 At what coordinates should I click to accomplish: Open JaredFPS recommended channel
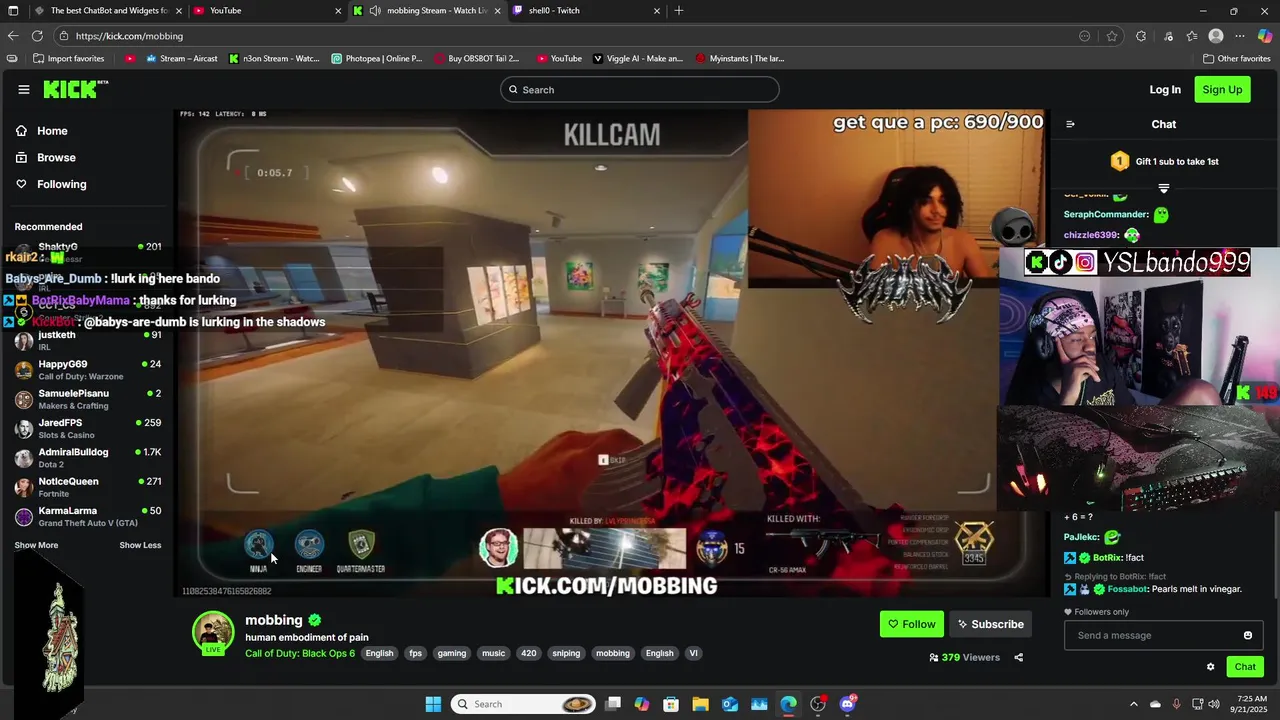pos(88,429)
